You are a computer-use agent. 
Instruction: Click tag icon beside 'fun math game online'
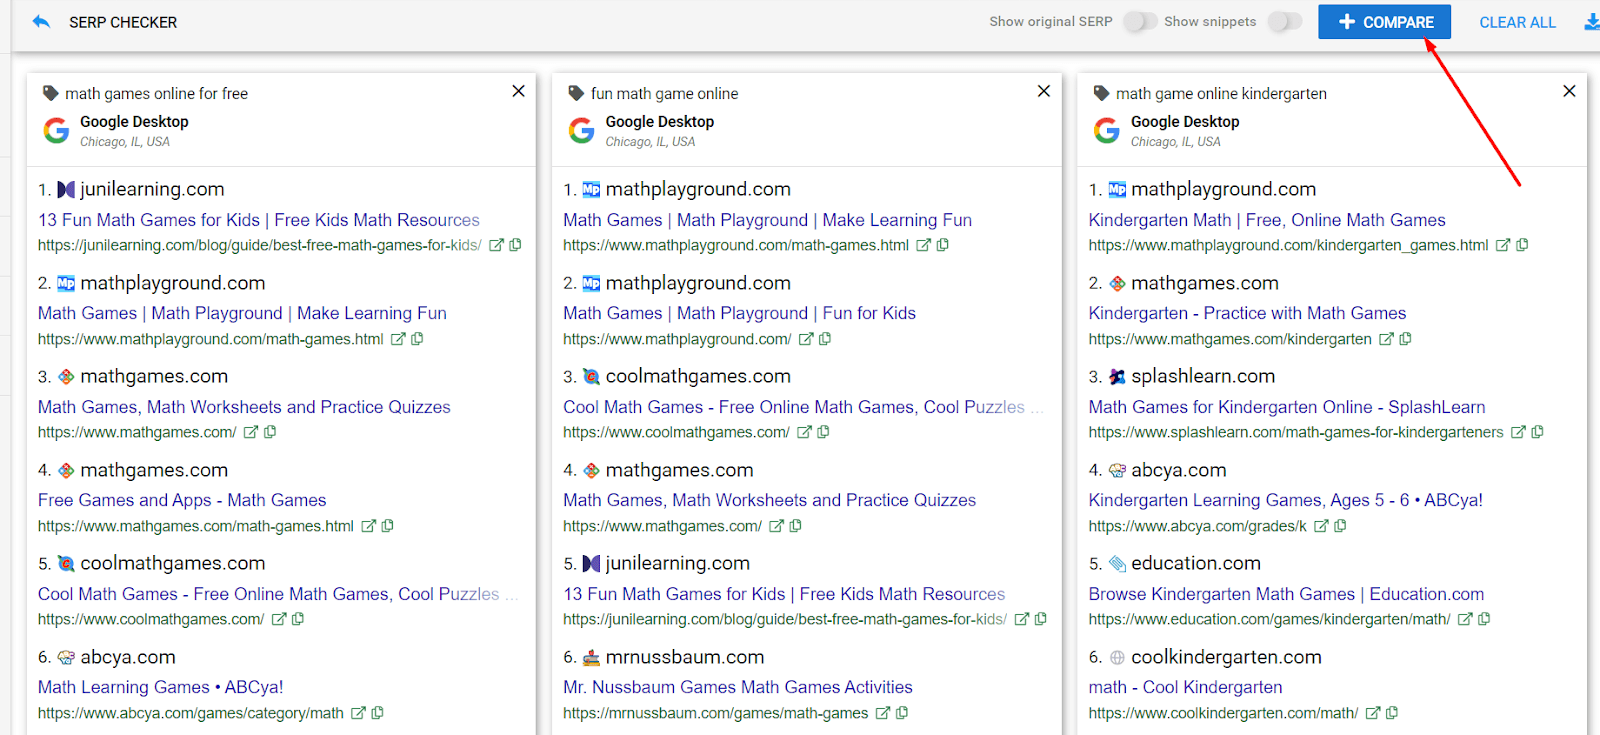coord(576,93)
